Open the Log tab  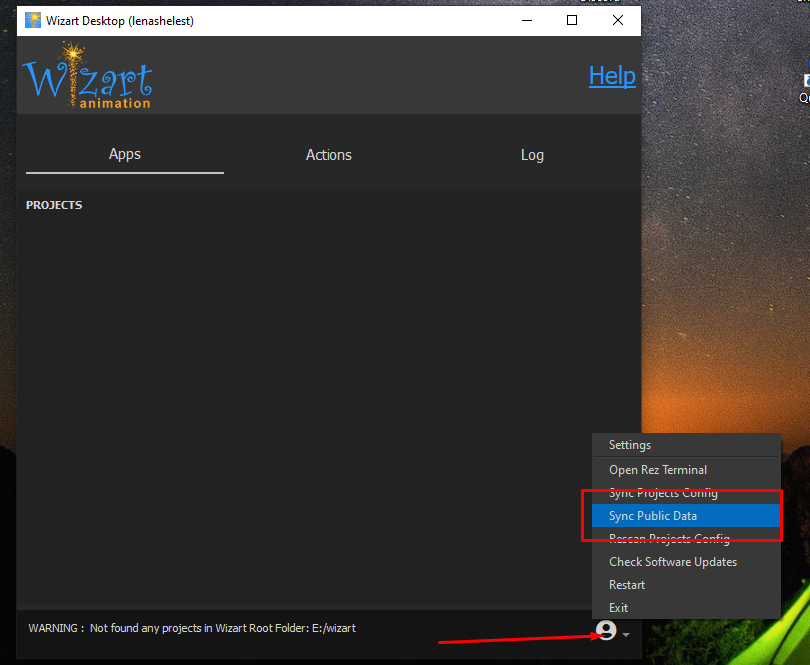point(532,155)
